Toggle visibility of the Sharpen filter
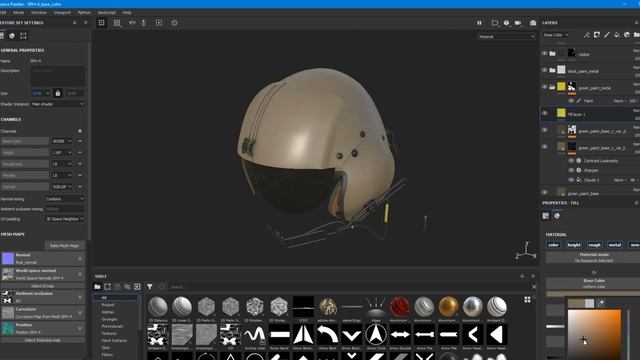Image resolution: width=640 pixels, height=360 pixels. (x=571, y=170)
